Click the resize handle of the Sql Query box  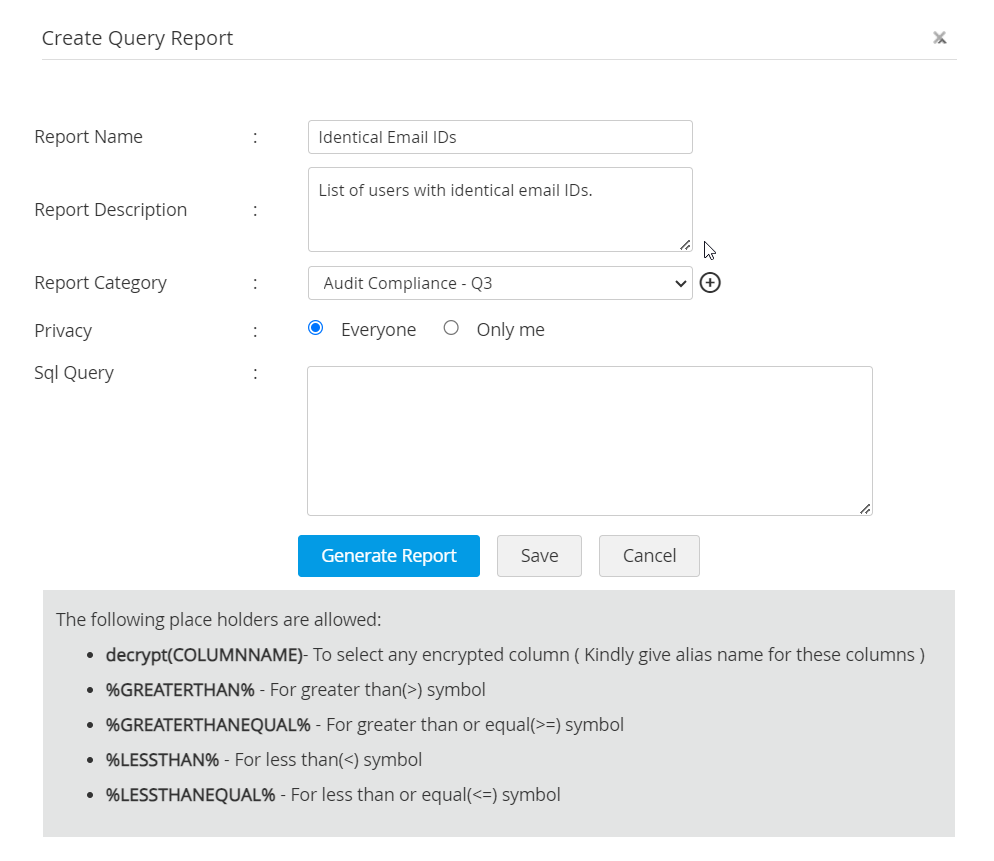tap(864, 510)
